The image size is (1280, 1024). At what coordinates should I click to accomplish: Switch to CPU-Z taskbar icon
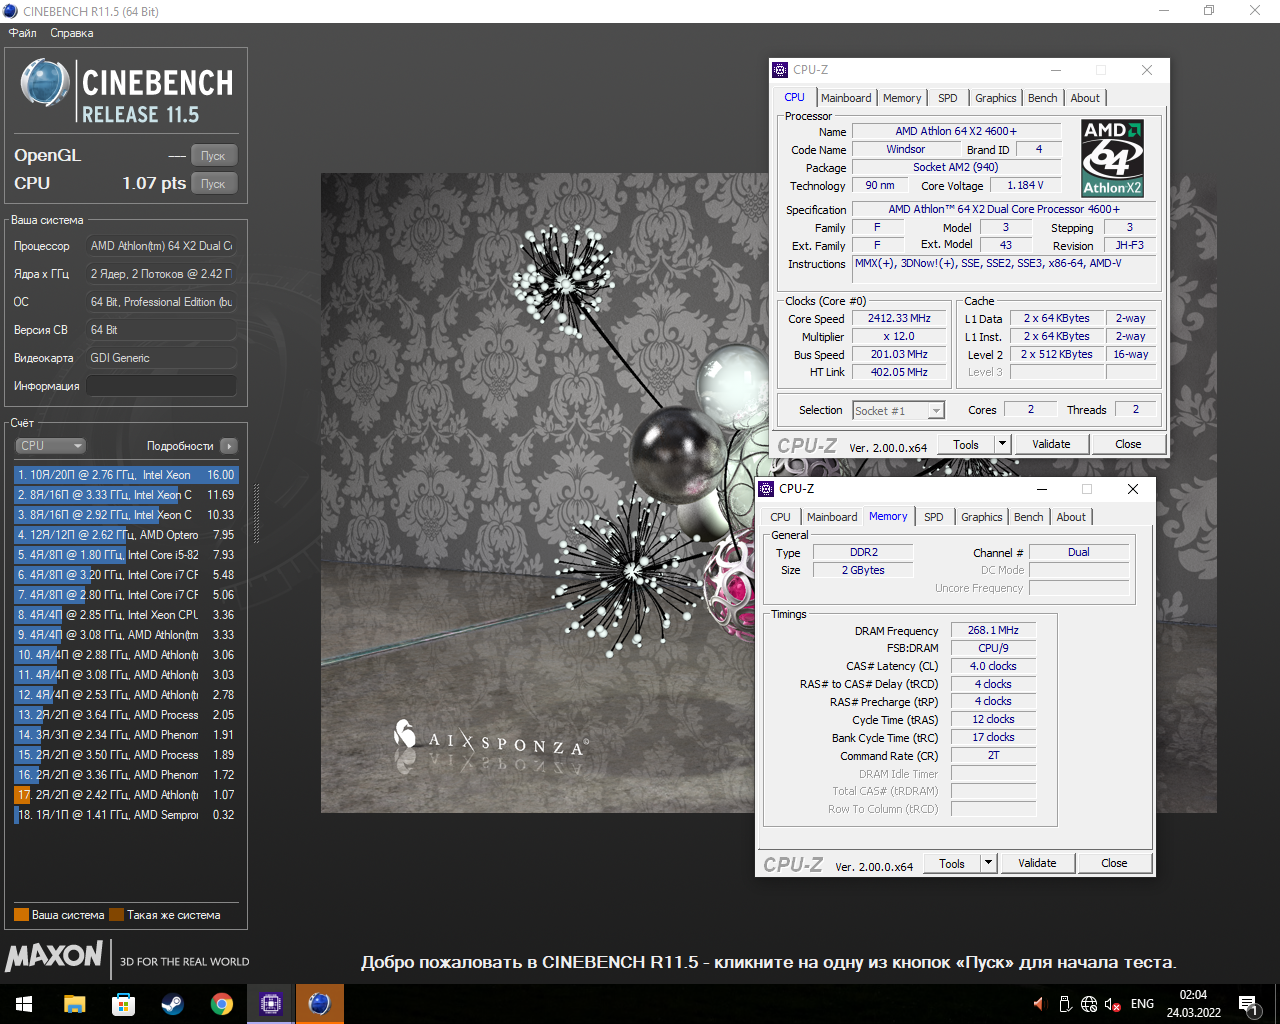tap(270, 1004)
